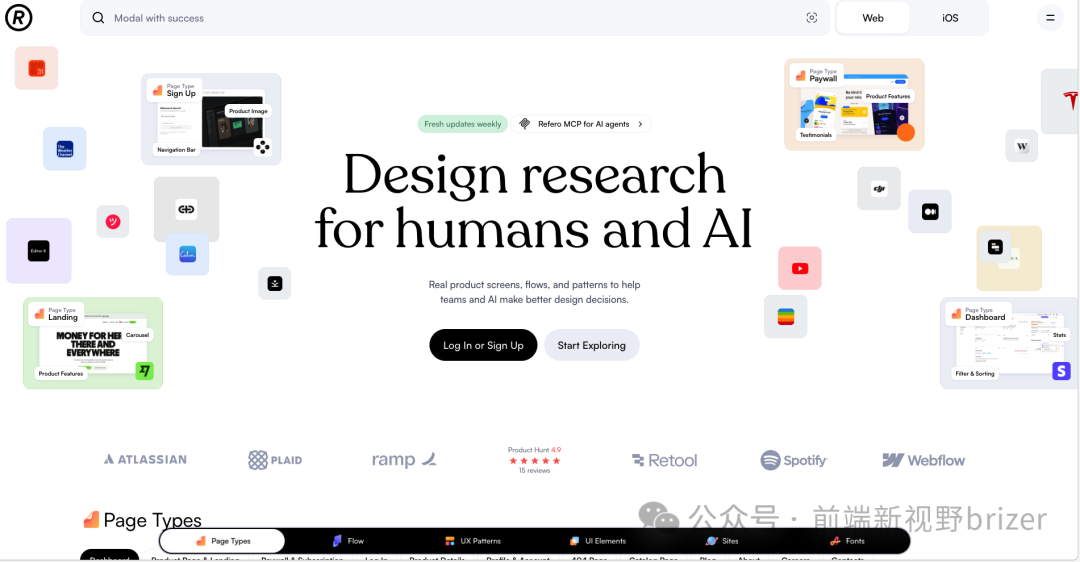Click the image search icon in search bar

[x=811, y=18]
